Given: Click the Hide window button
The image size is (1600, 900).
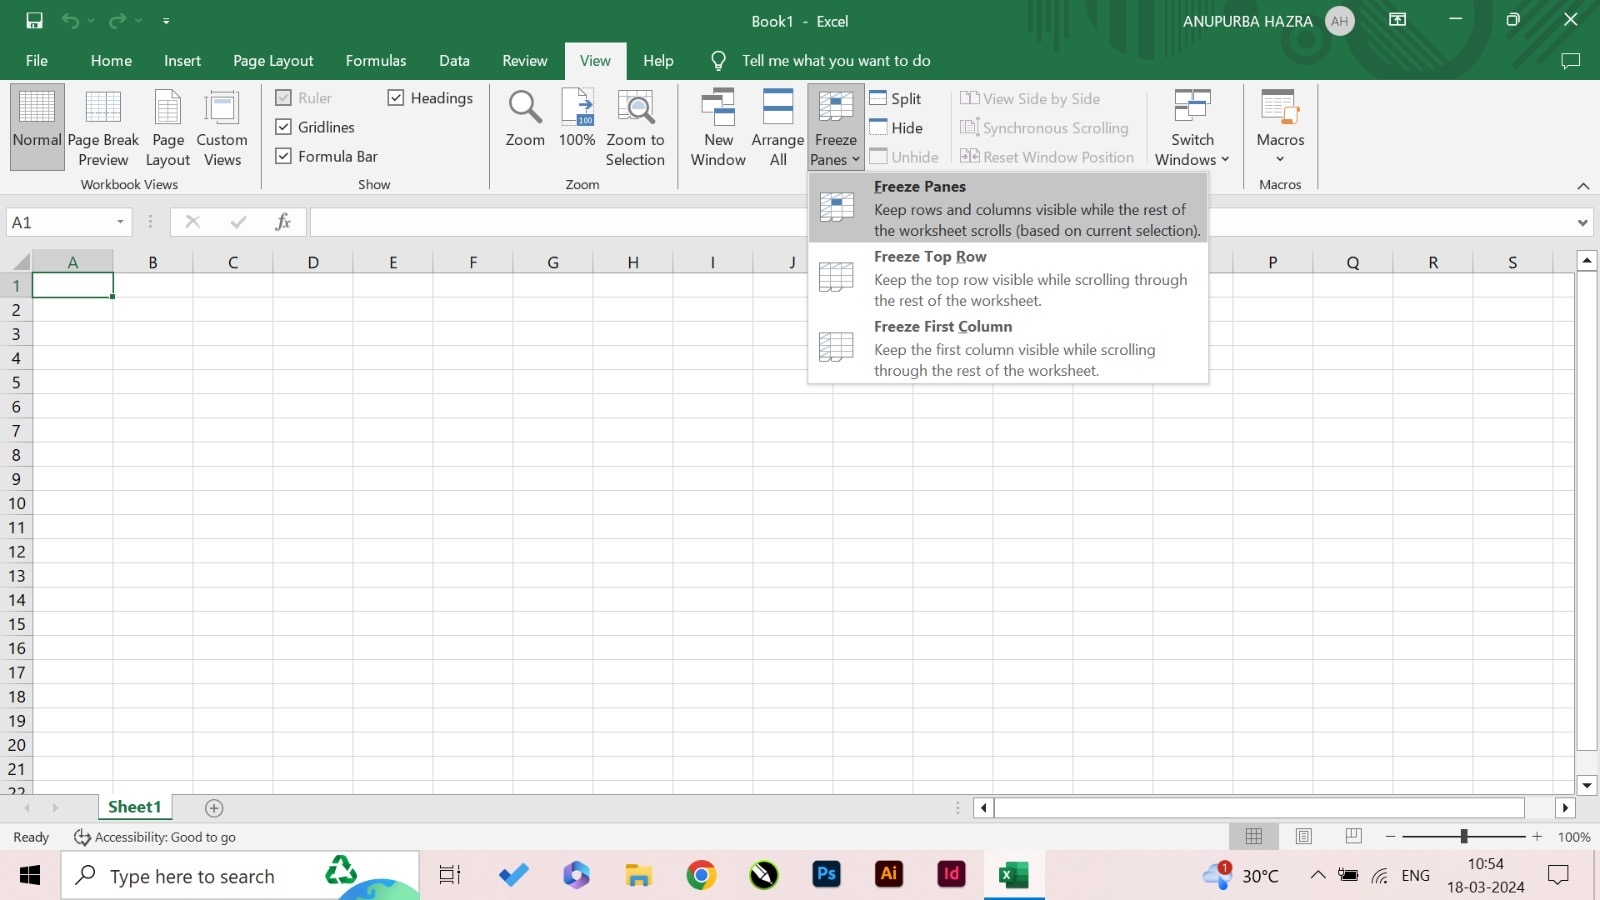Looking at the screenshot, I should tap(897, 128).
